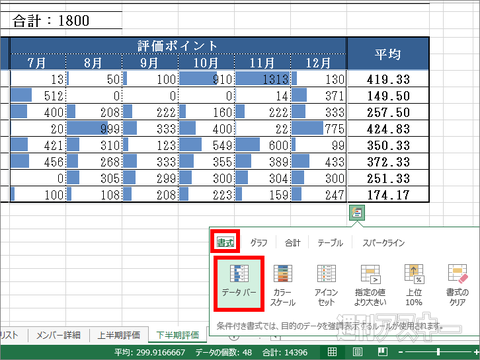Apply アイコン セット icon set formatting
Screen dimensions: 480x360
pyautogui.click(x=326, y=285)
